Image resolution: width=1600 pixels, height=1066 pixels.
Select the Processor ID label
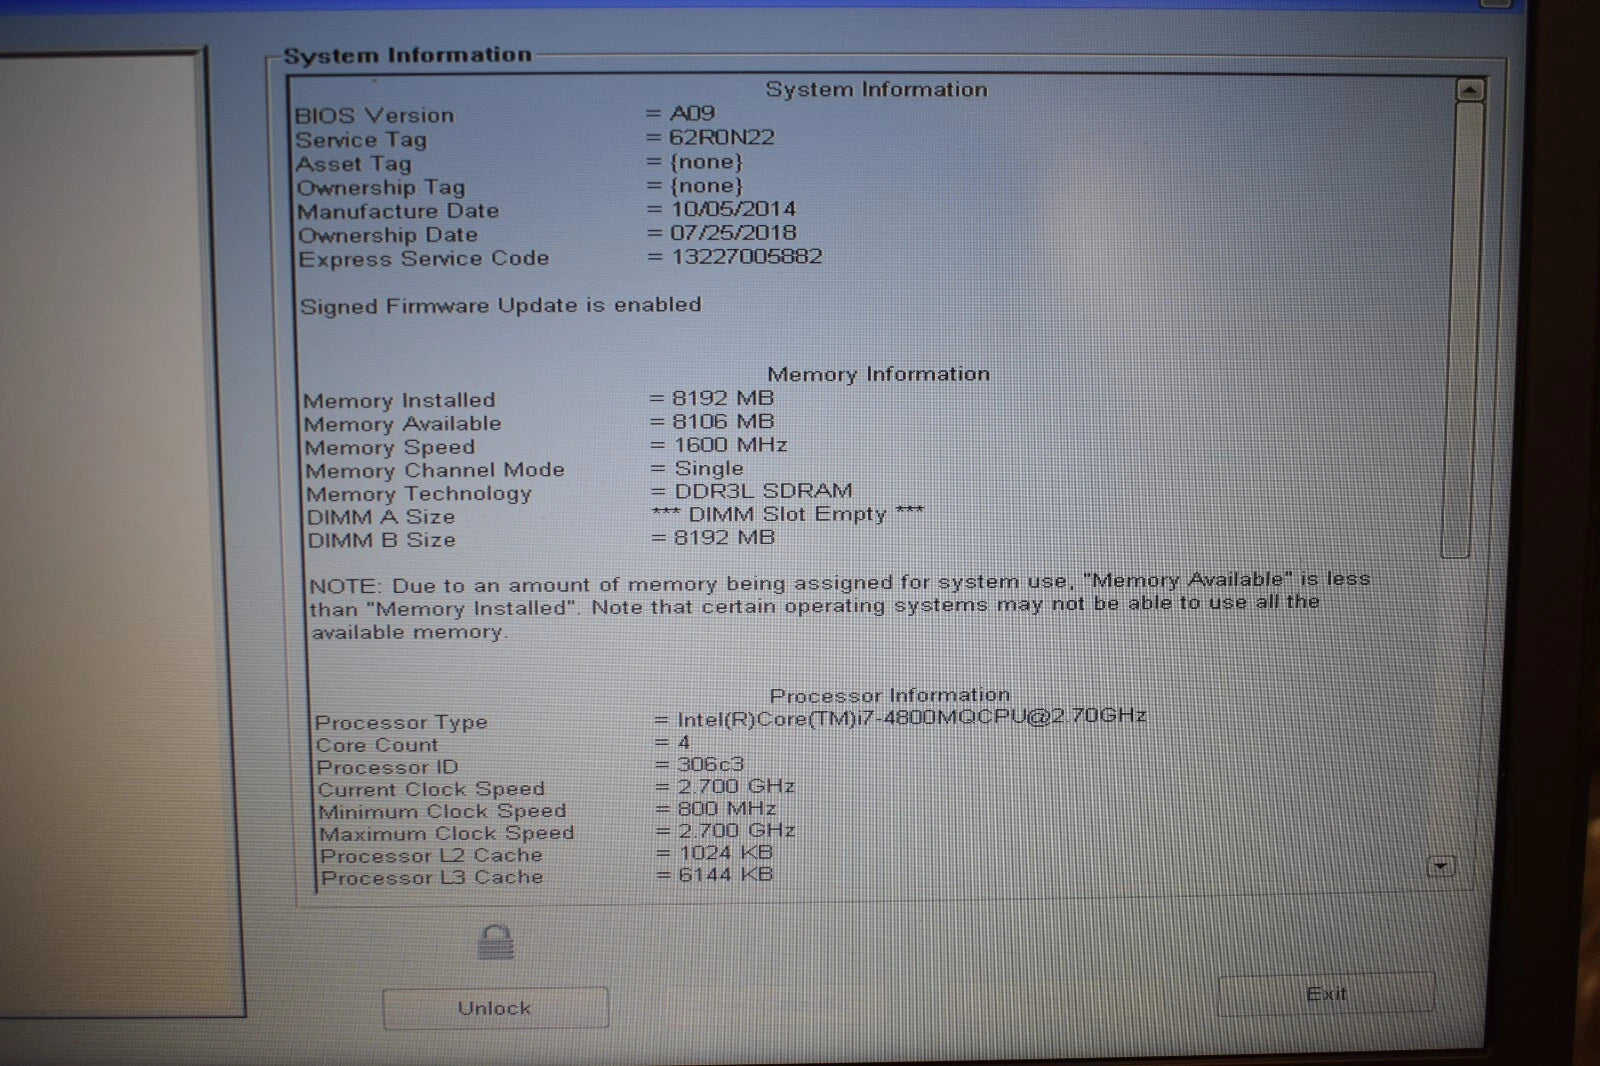click(387, 768)
